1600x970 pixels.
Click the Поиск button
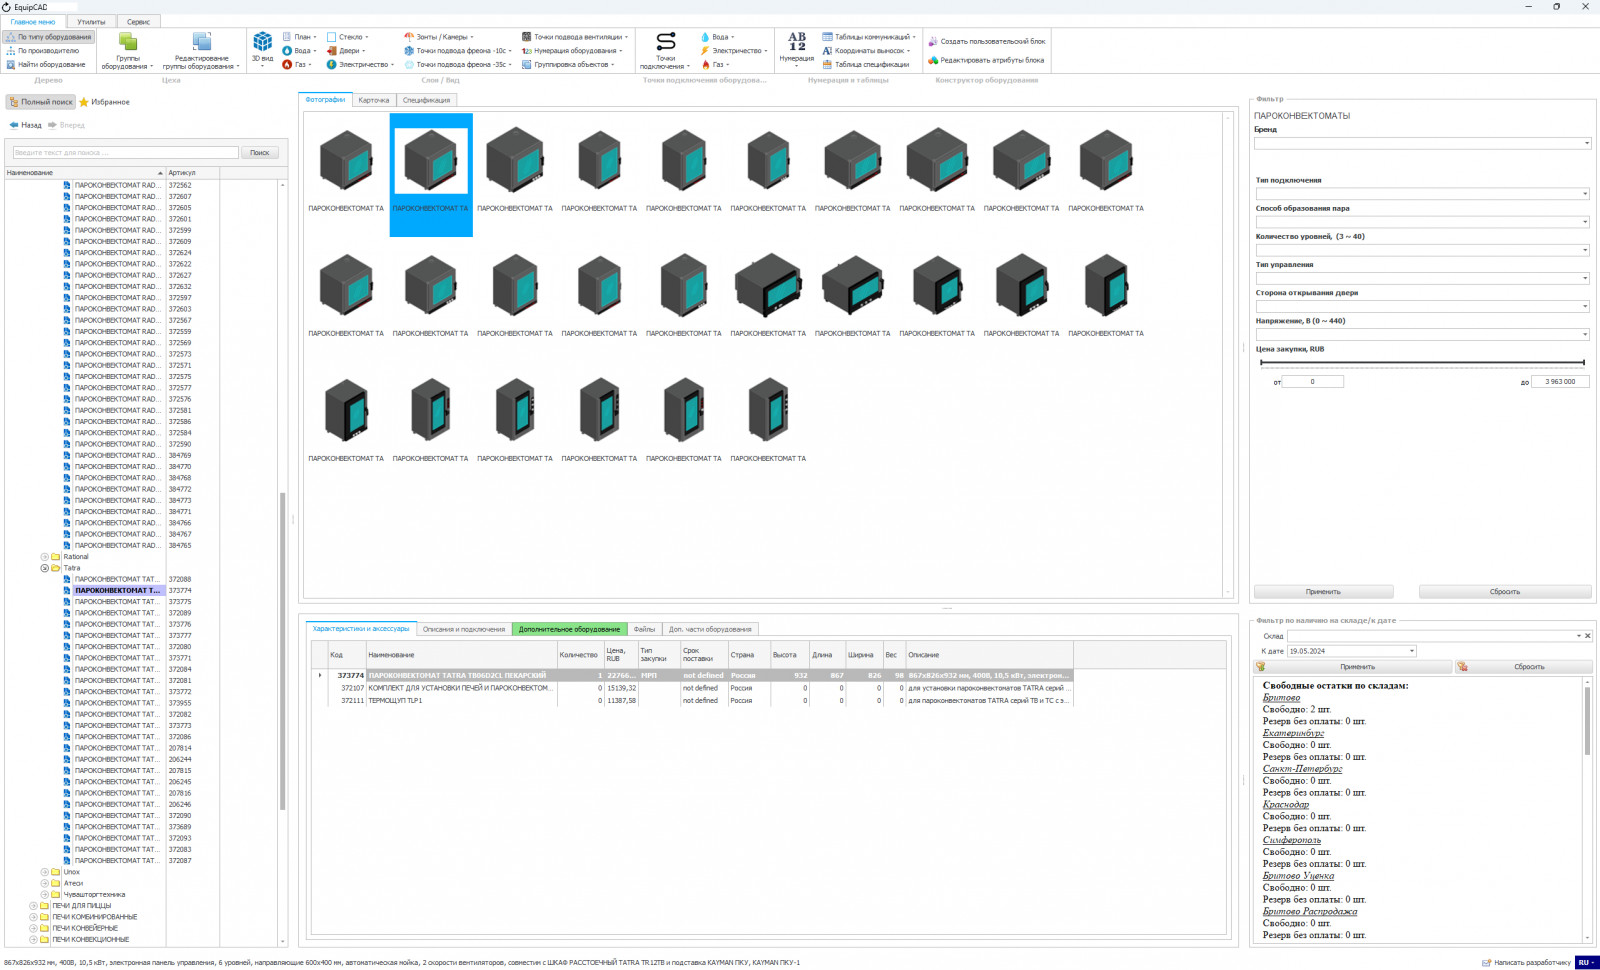(260, 153)
